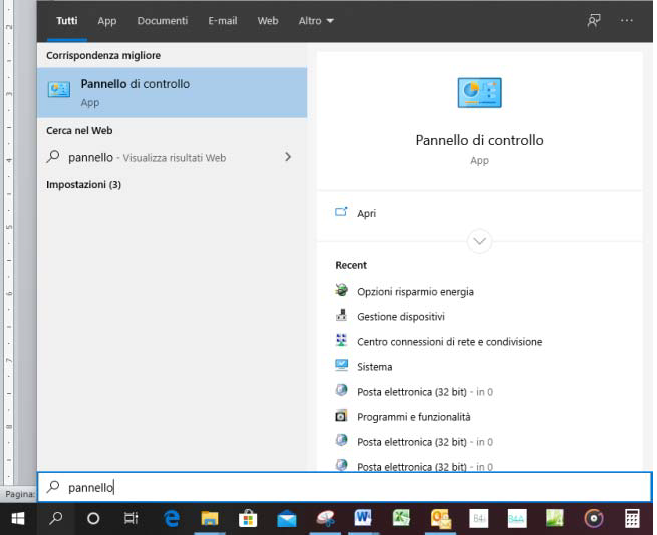Select the E-mail filter tab

(x=222, y=21)
